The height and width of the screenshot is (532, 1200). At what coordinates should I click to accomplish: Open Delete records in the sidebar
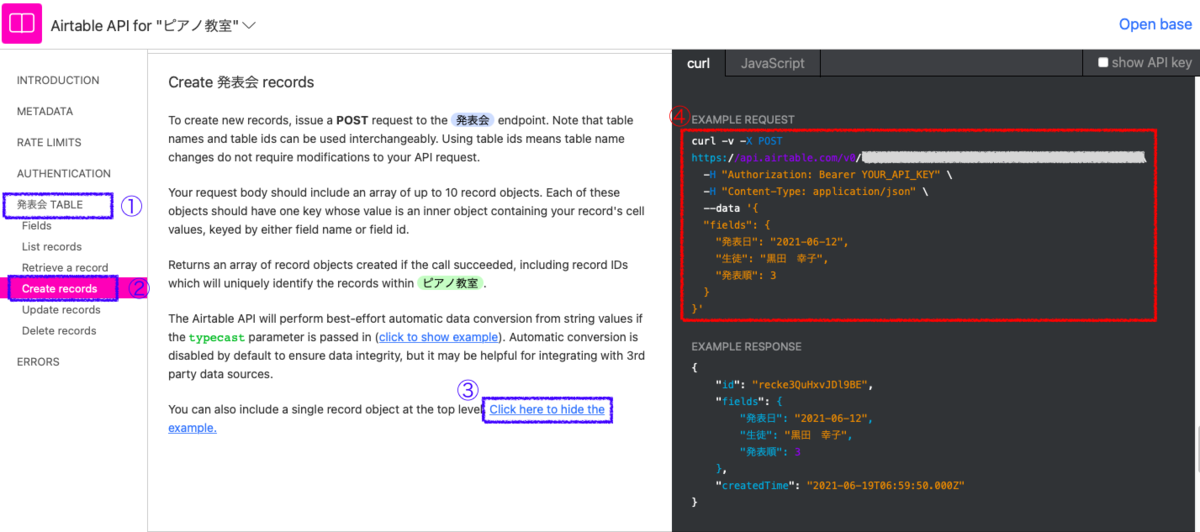point(59,331)
